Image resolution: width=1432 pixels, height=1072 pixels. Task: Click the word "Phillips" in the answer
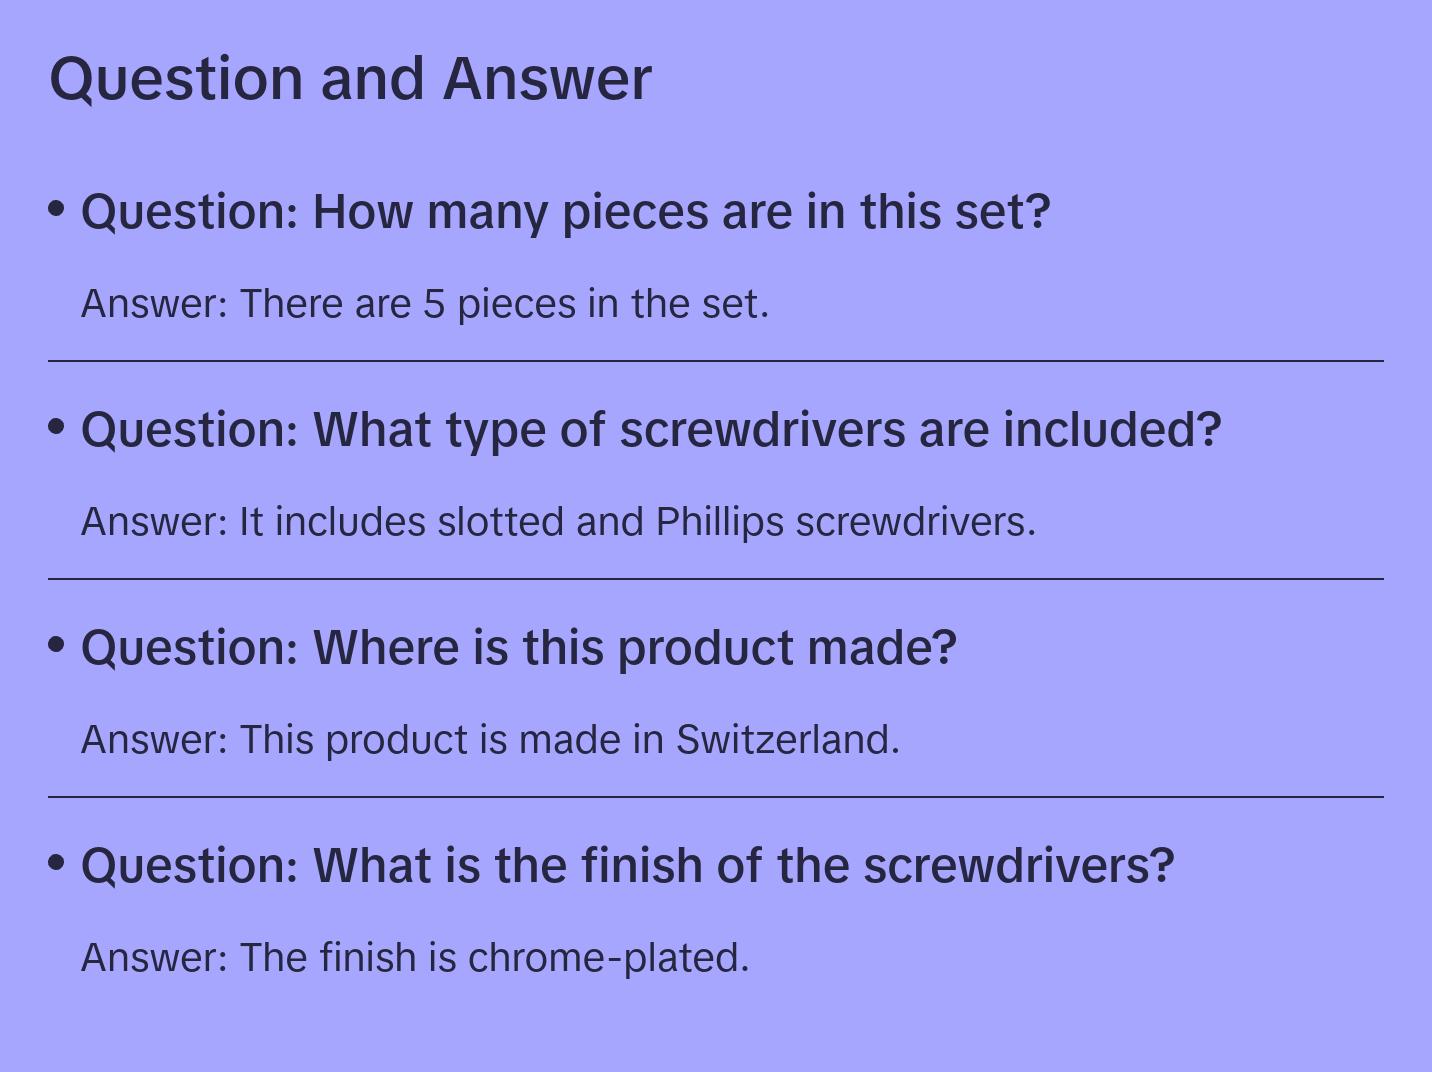(x=719, y=522)
